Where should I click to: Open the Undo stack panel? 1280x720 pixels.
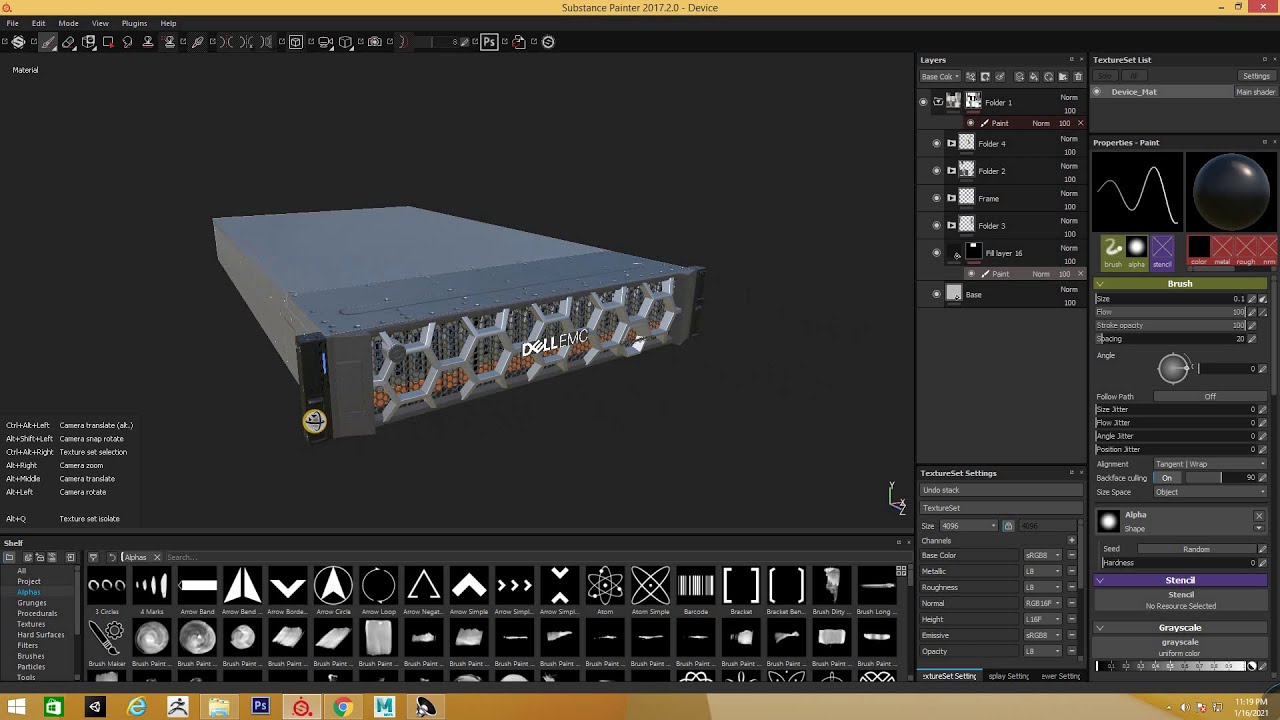click(x=1001, y=491)
